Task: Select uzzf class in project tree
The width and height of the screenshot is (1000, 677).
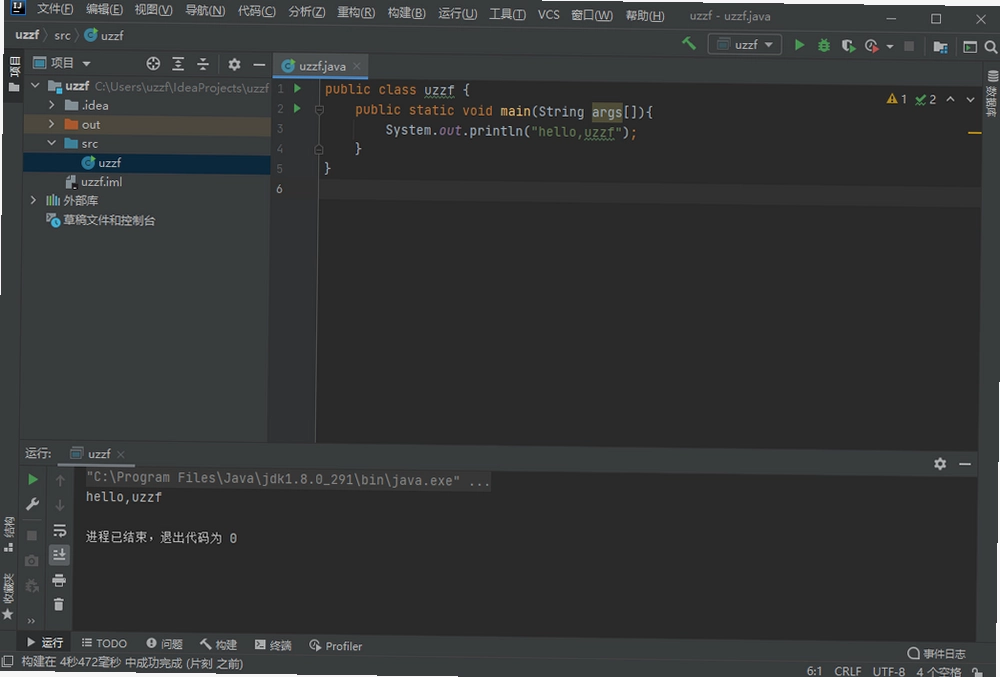Action: point(147,163)
